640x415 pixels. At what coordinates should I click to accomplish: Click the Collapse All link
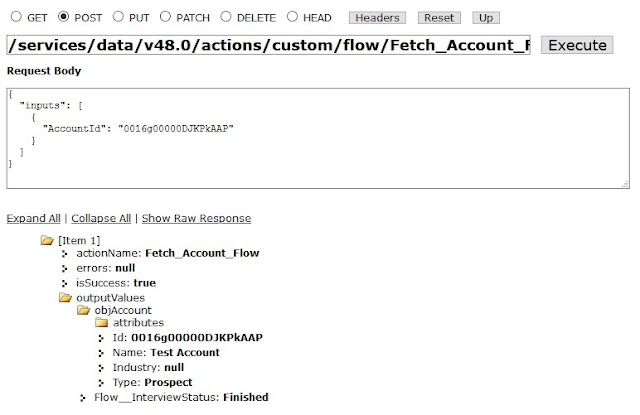point(101,218)
